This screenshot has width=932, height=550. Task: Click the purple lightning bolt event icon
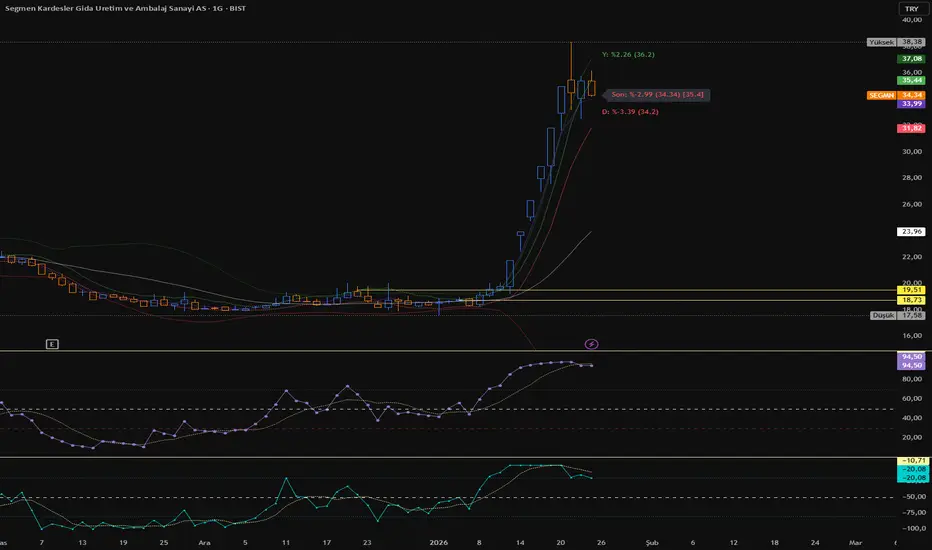[592, 343]
